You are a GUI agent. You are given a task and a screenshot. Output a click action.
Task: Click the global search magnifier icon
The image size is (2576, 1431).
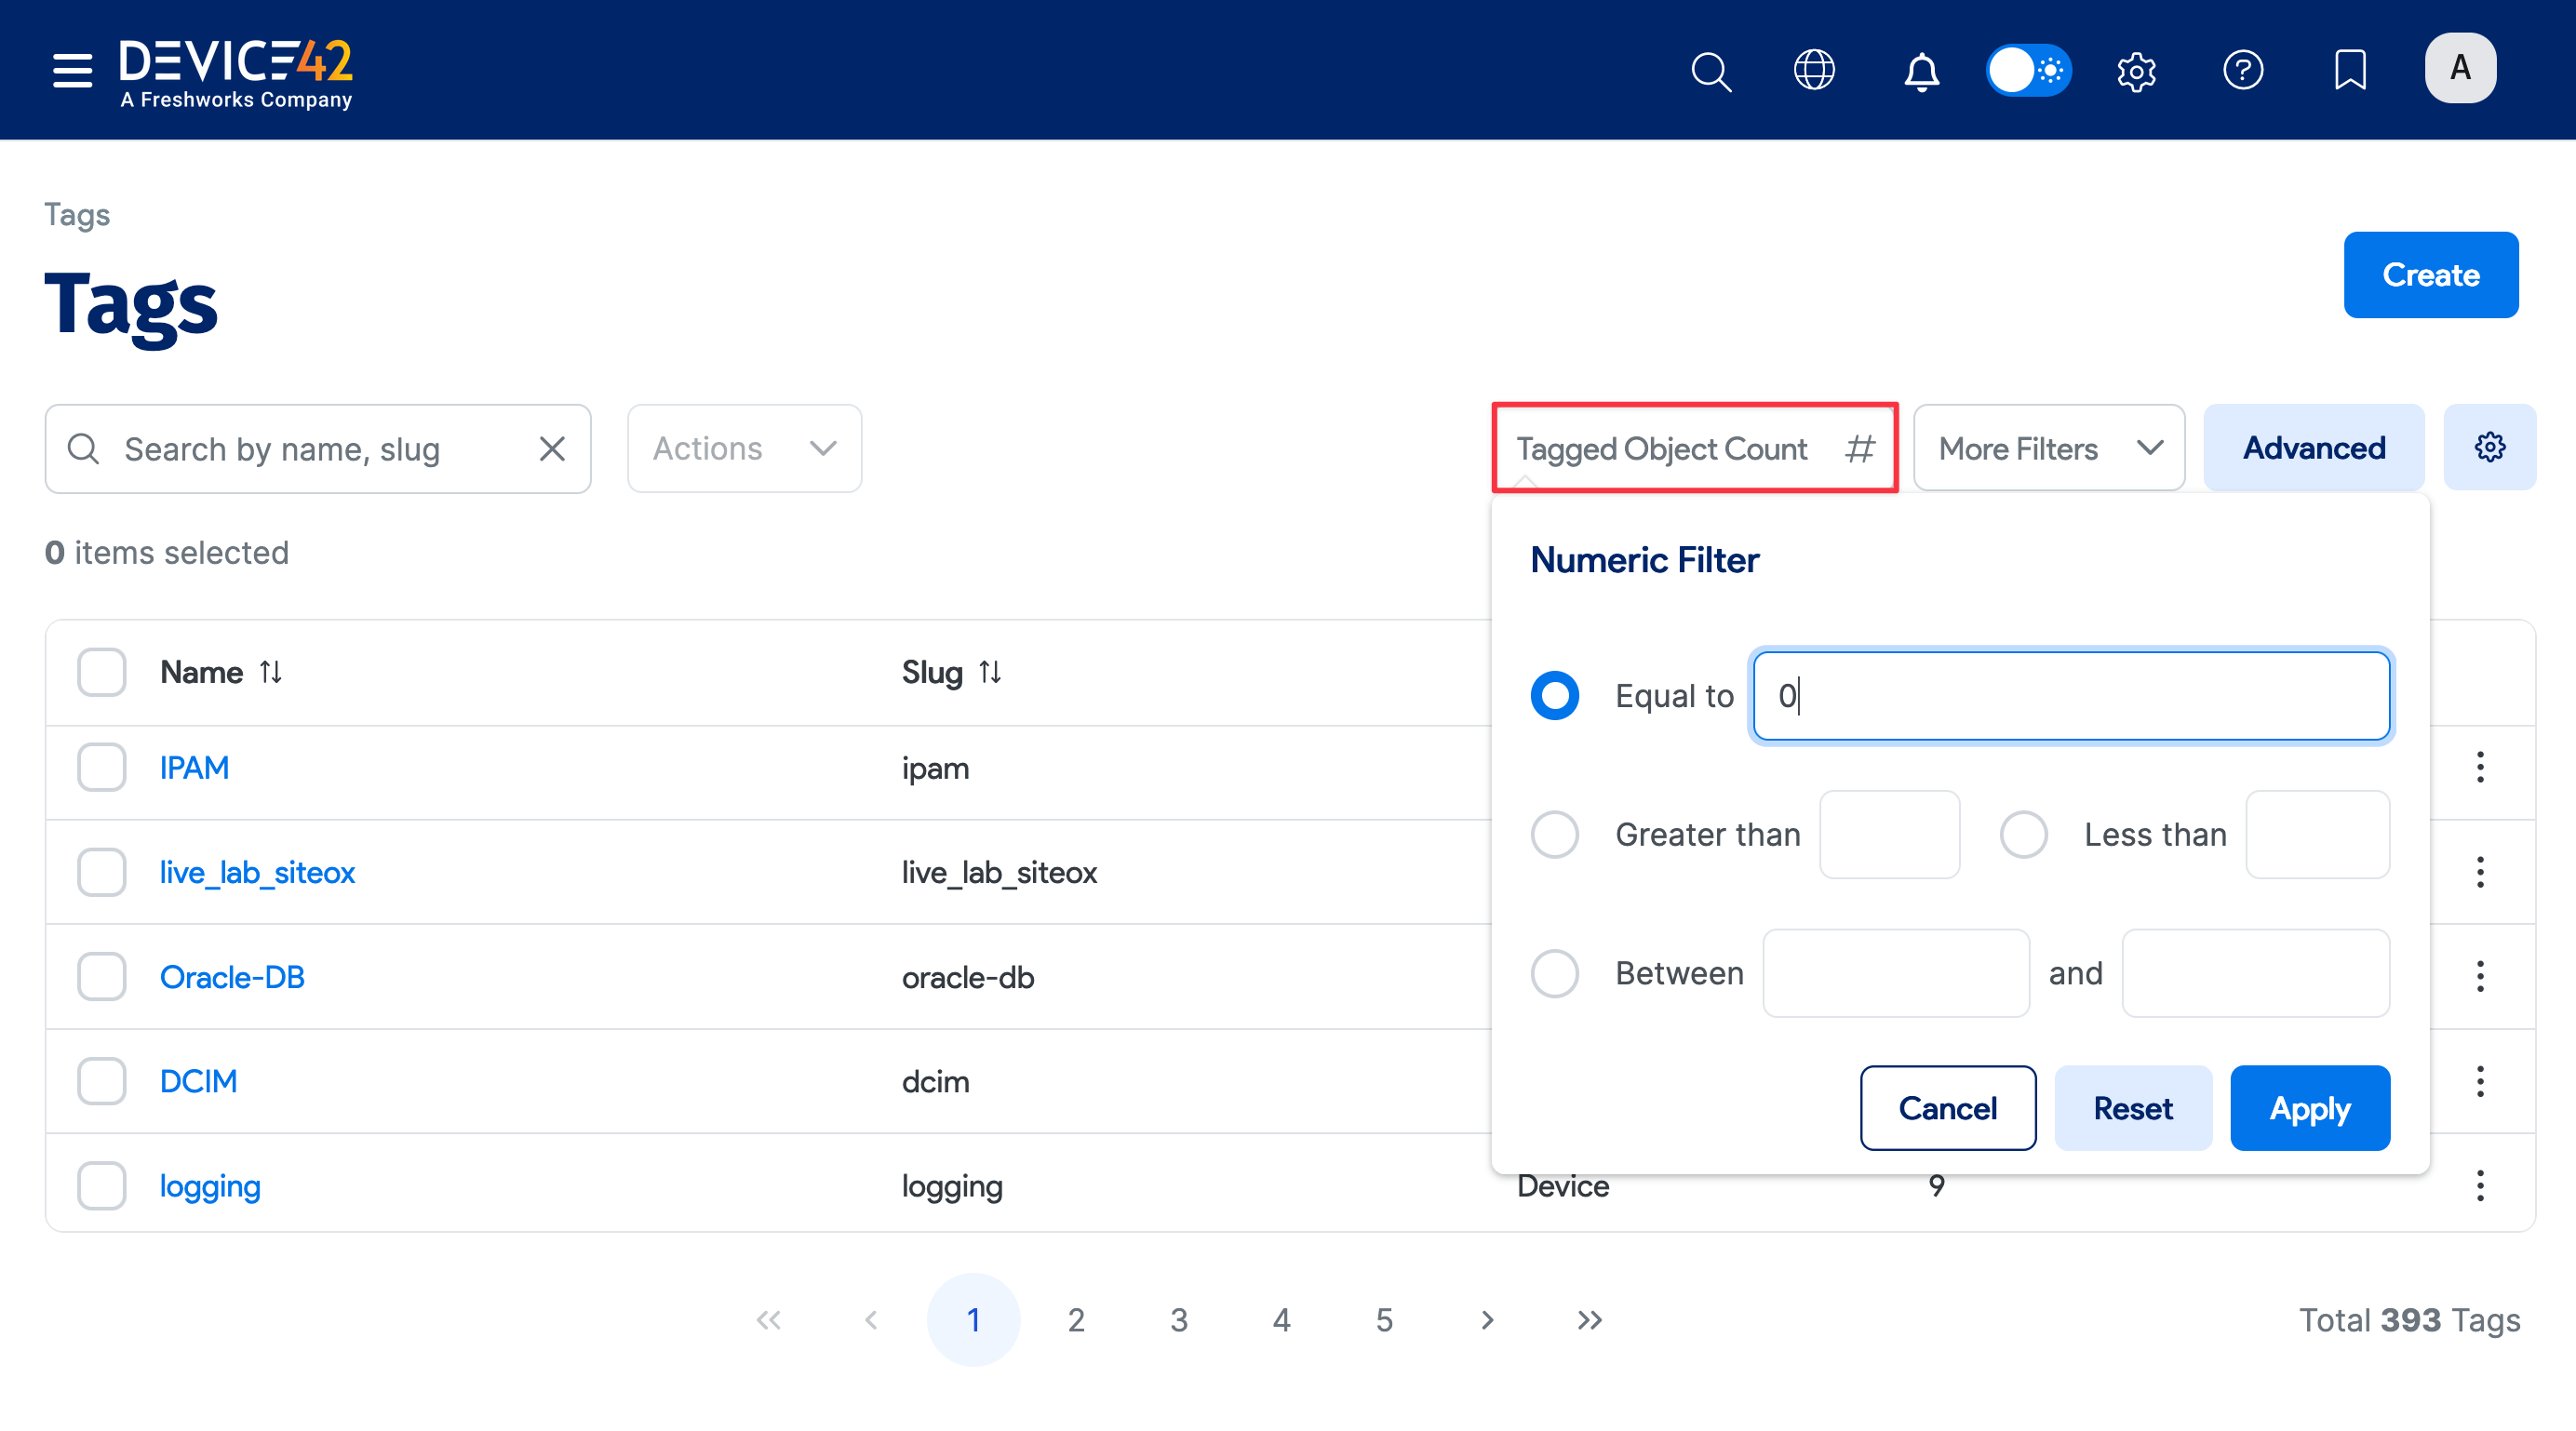[x=1710, y=70]
